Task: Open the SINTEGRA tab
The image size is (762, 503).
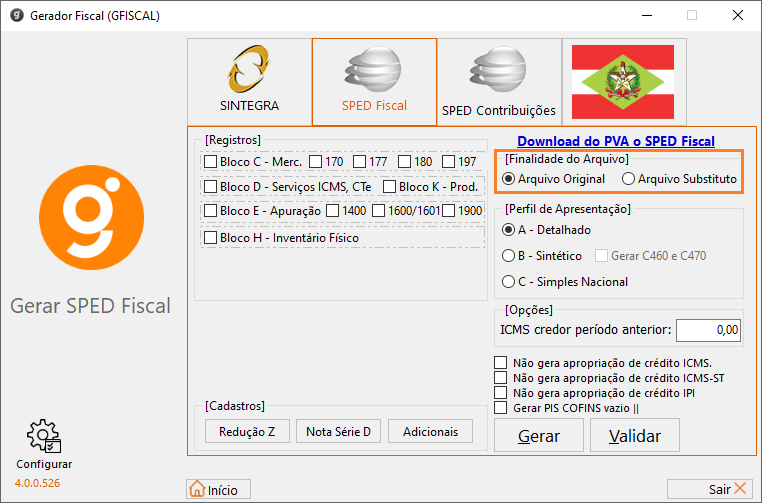Action: coord(249,82)
